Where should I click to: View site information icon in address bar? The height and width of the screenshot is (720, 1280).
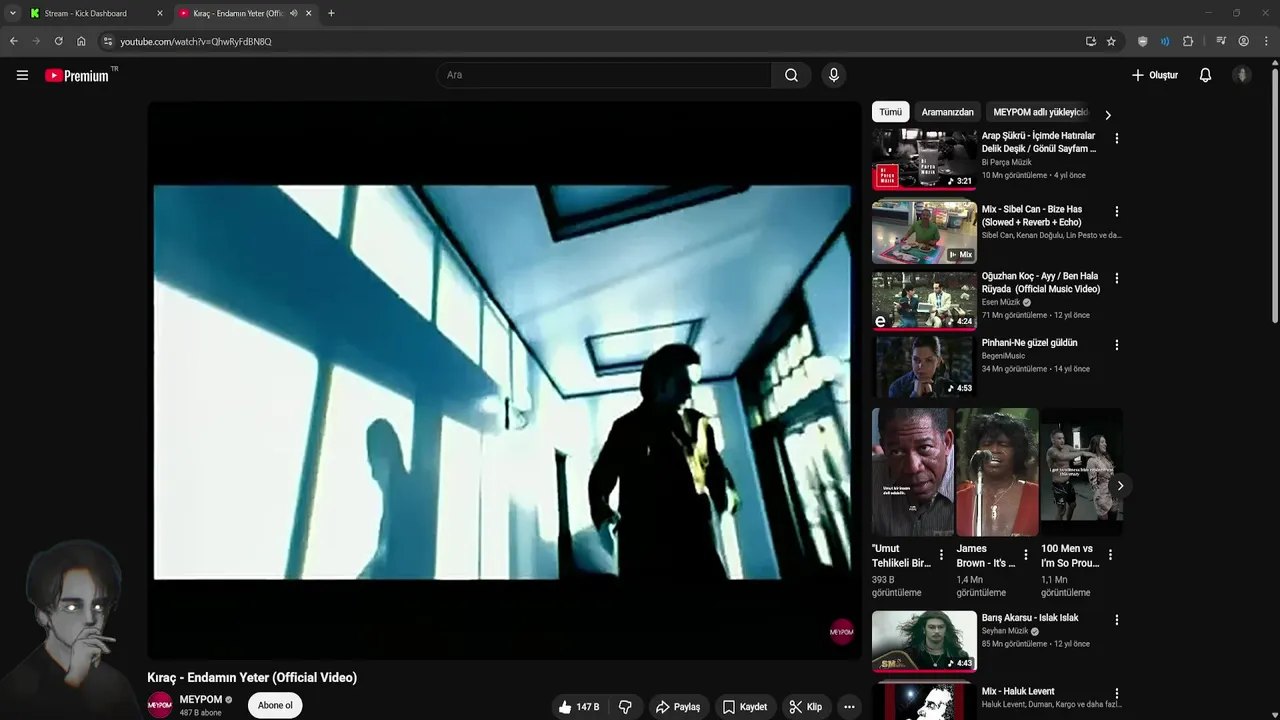pos(108,41)
